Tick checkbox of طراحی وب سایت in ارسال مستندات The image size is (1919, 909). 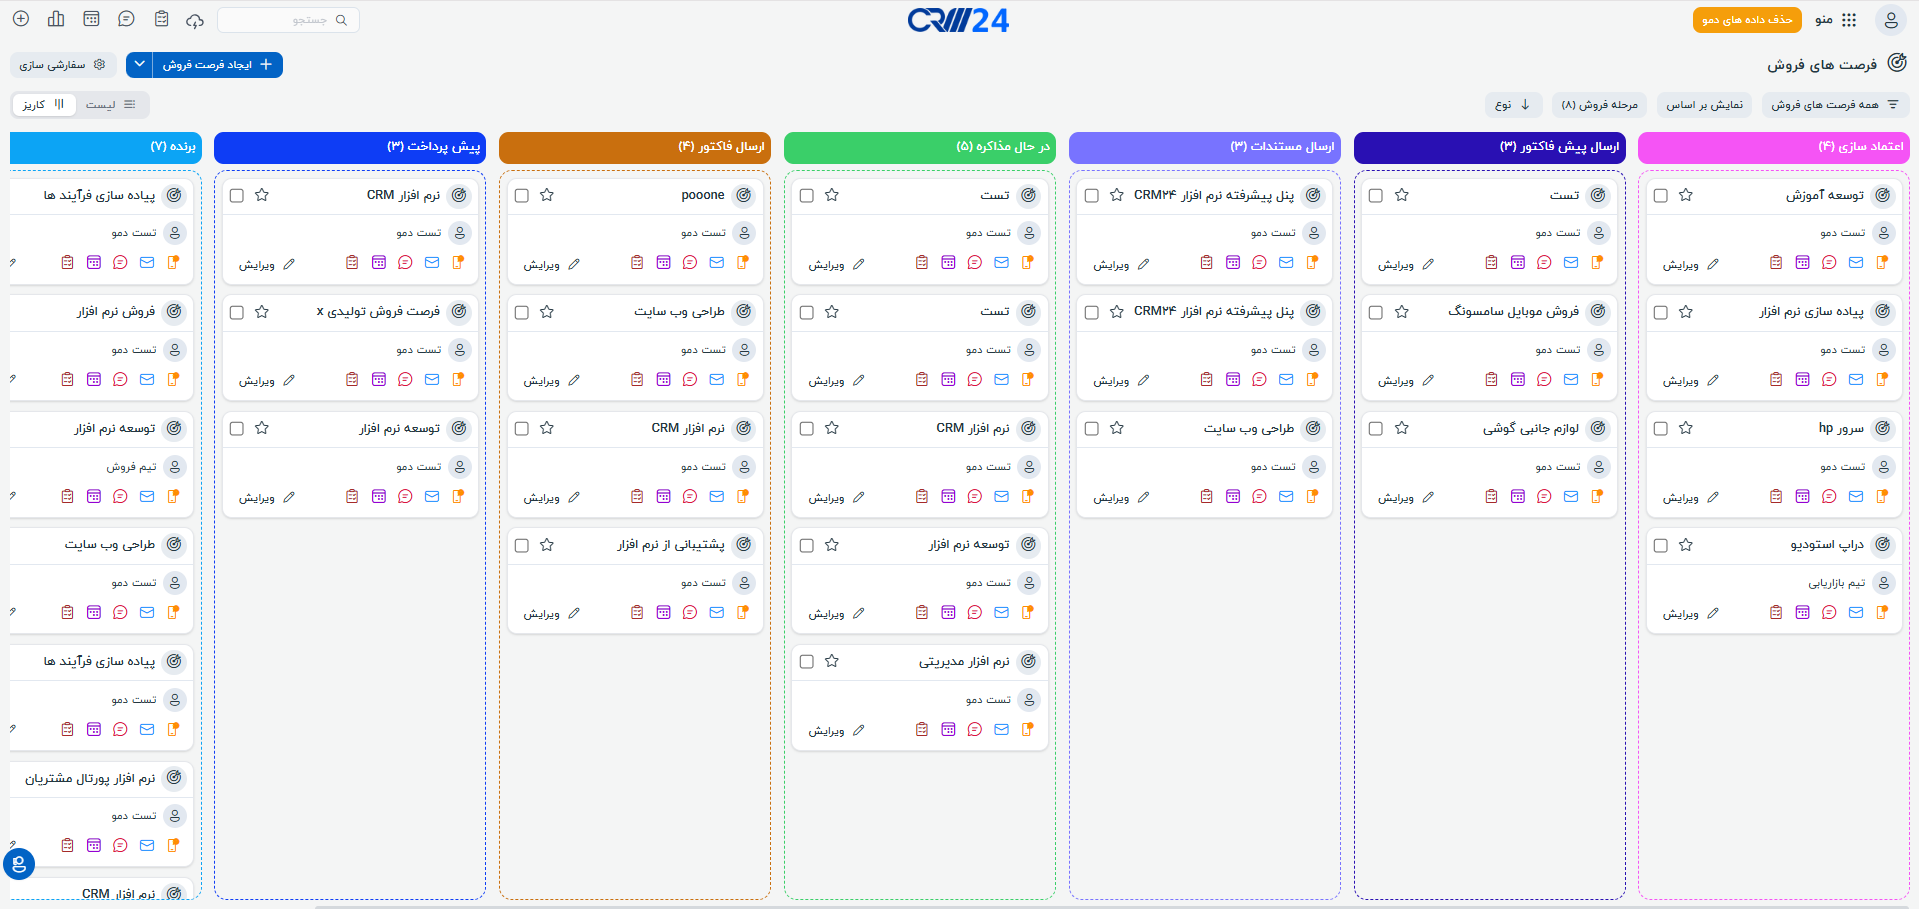[x=1092, y=428]
